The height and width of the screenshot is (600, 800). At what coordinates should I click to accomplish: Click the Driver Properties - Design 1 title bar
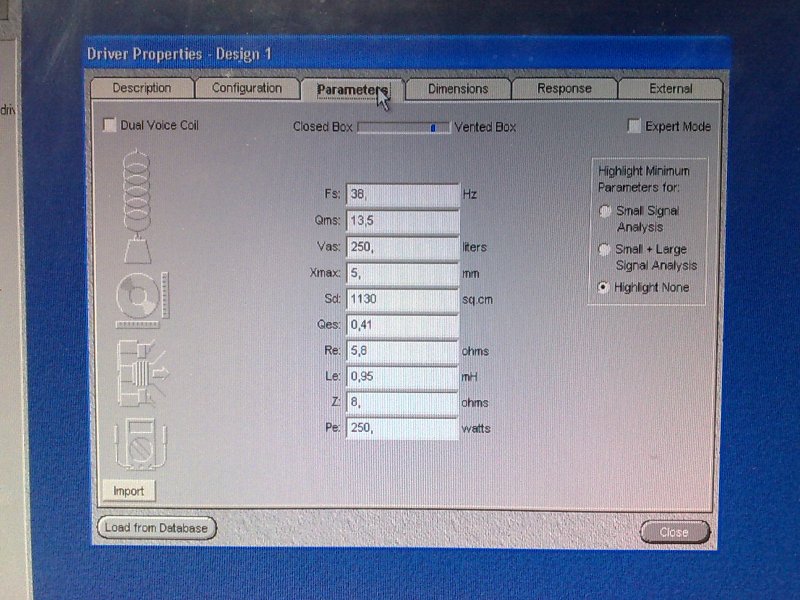click(407, 53)
